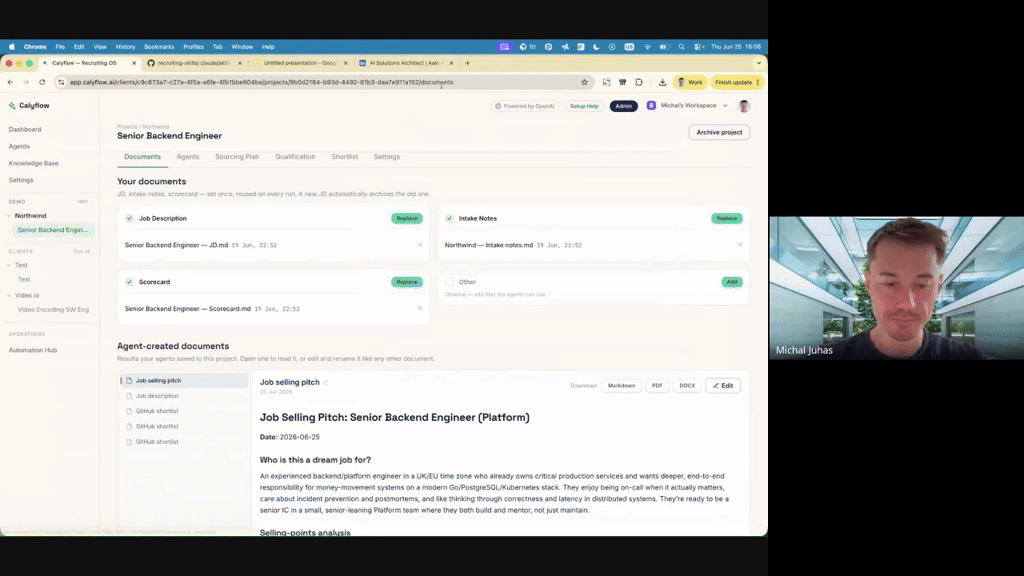Open Automation Hub in sidebar

click(33, 350)
